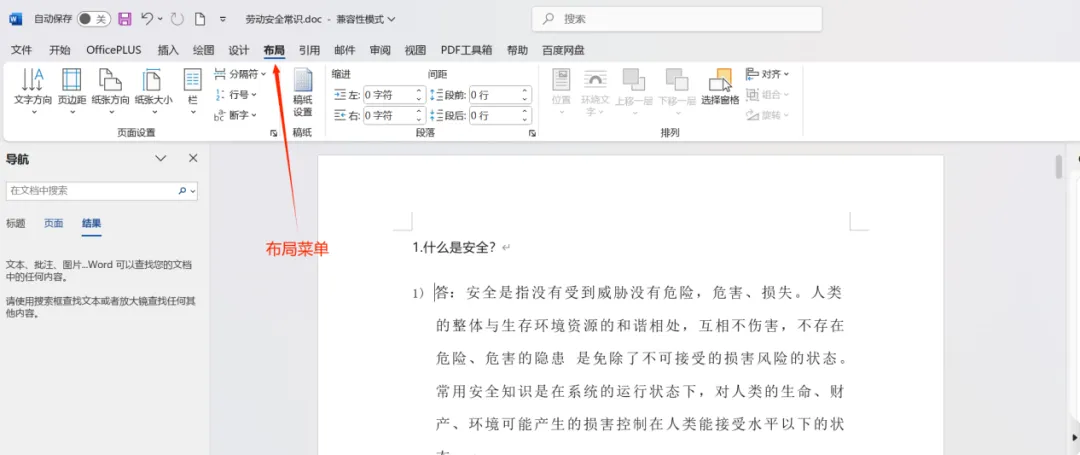Switch to the 布局 Layout tab
The height and width of the screenshot is (455, 1080).
274,50
